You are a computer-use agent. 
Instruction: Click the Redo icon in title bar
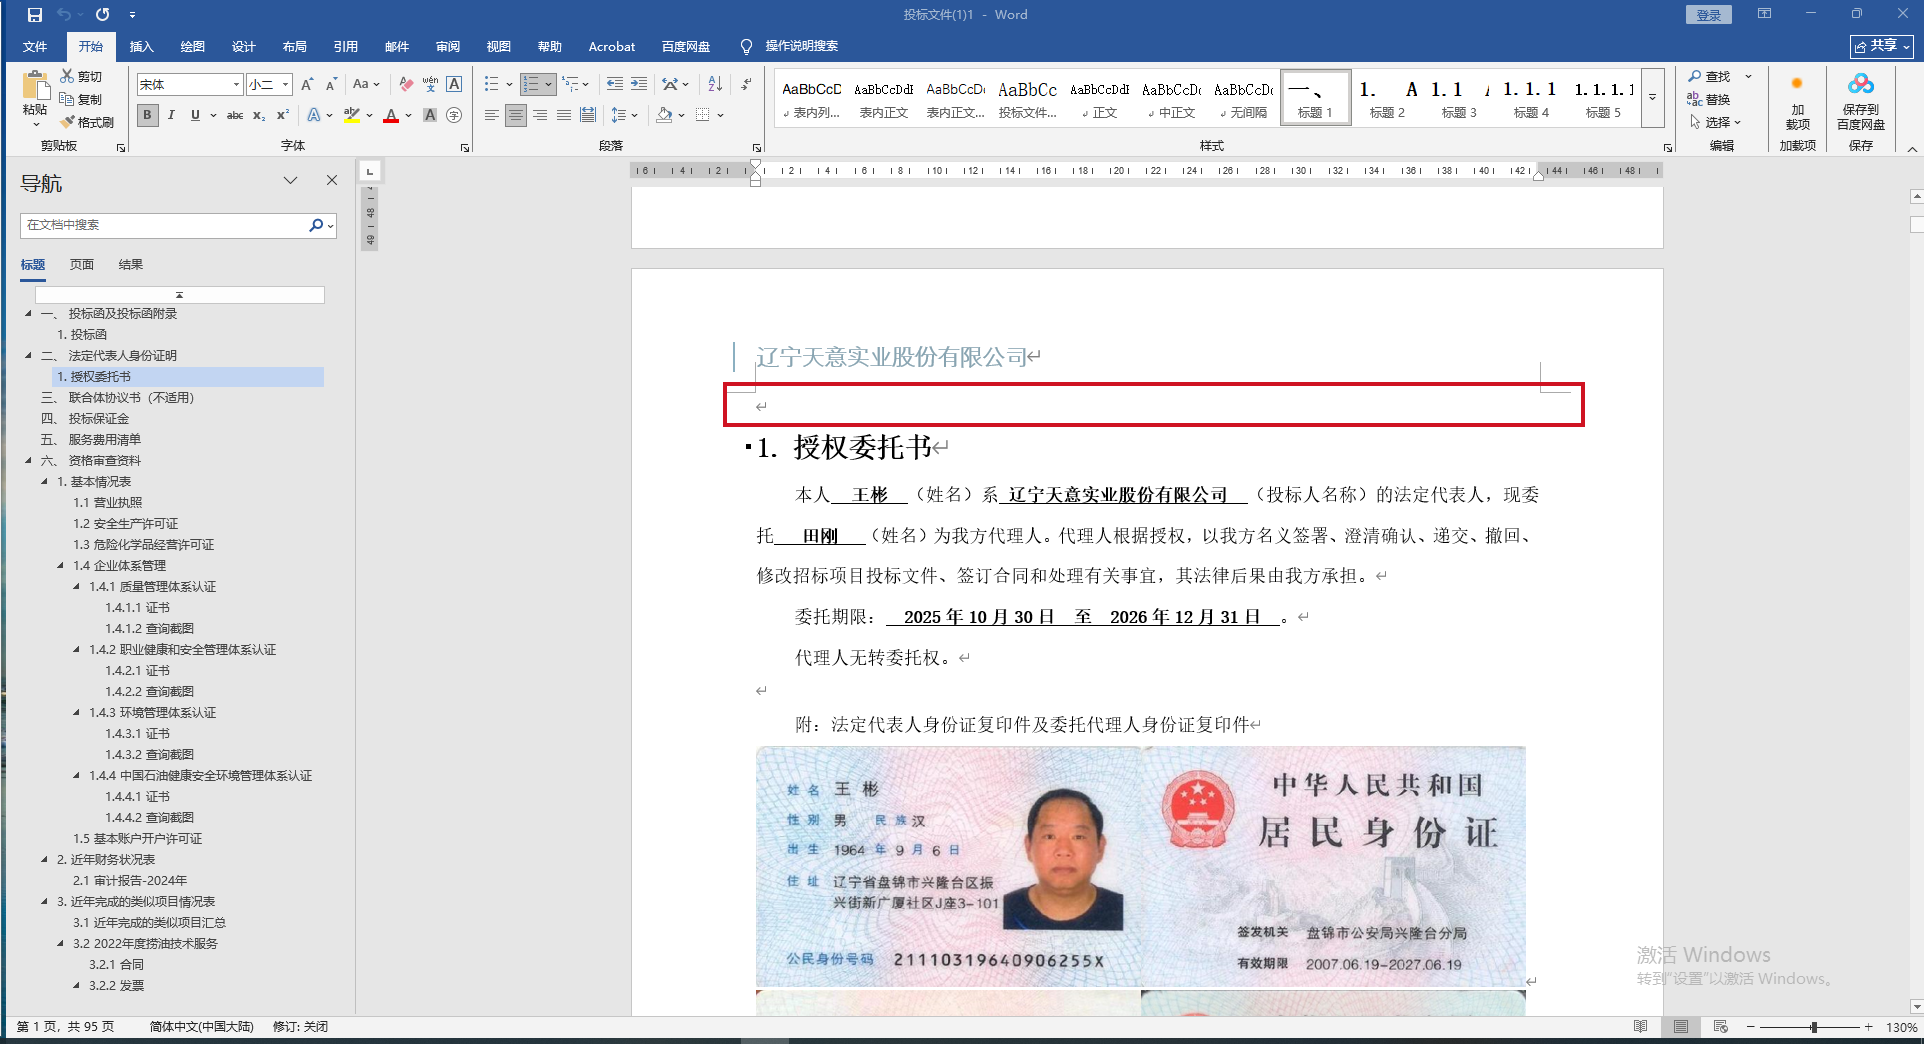pos(103,15)
